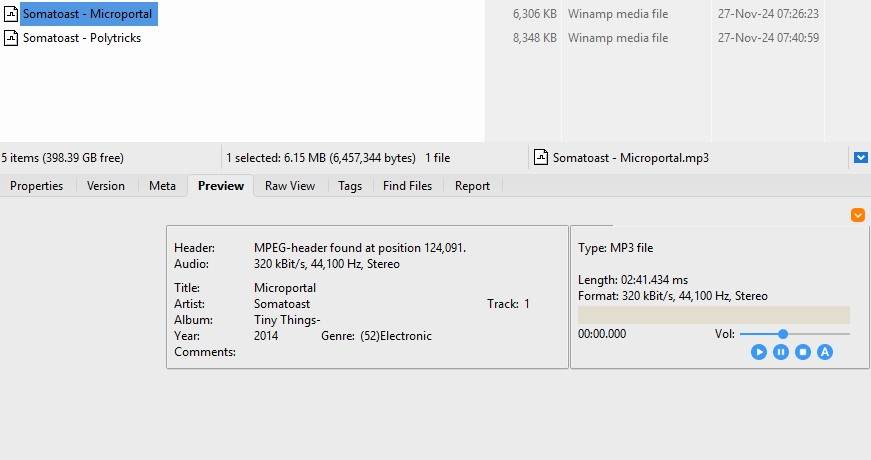Switch to the Find Files tab
This screenshot has height=460, width=871.
point(407,186)
